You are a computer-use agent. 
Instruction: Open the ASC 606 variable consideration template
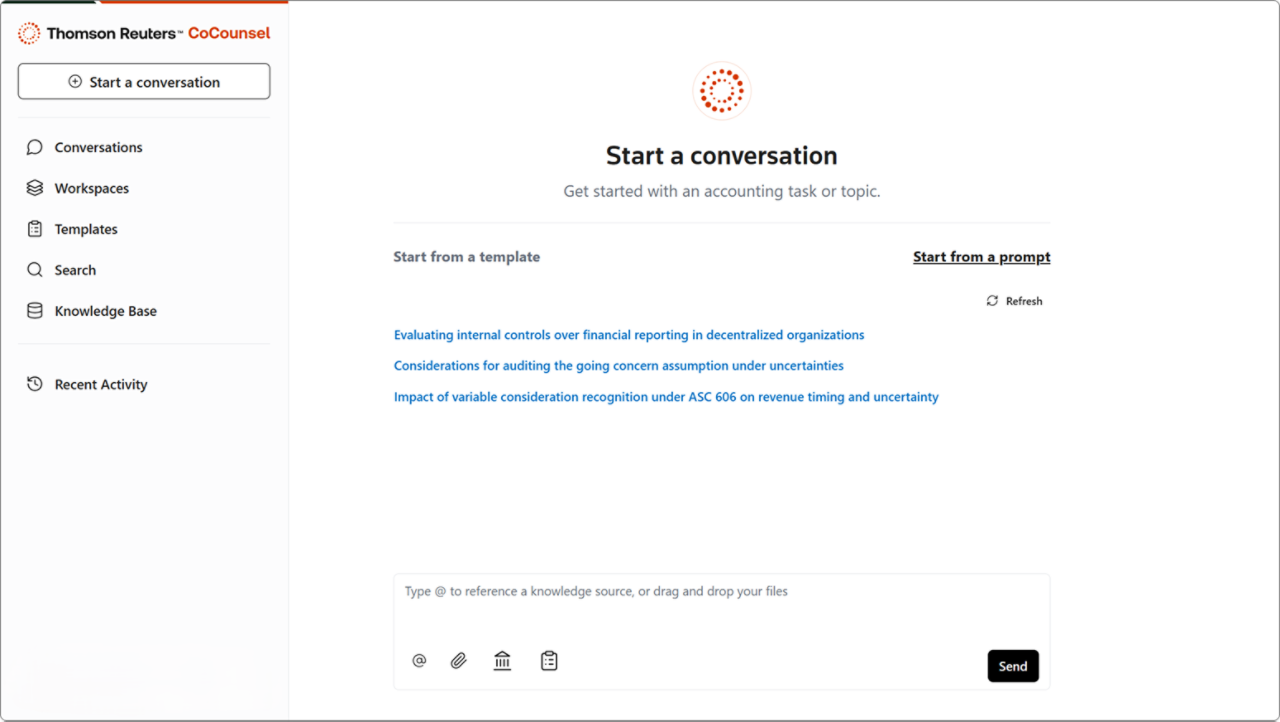coord(666,397)
